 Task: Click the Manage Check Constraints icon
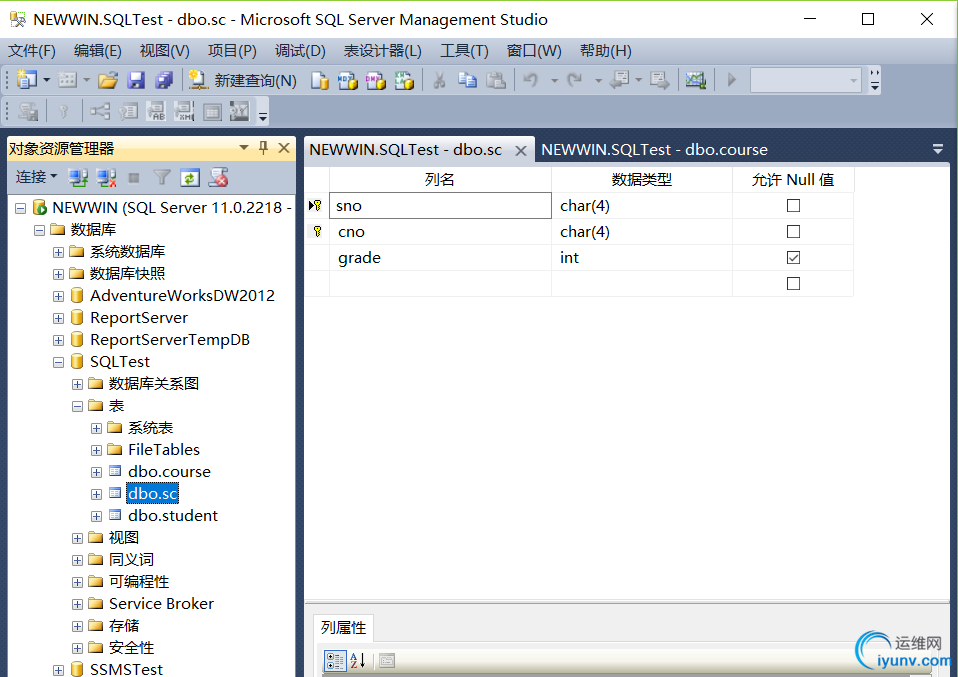pos(212,112)
